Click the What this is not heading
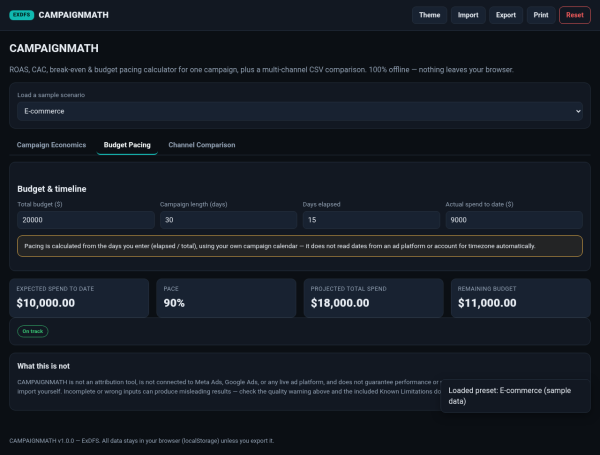 coord(43,366)
